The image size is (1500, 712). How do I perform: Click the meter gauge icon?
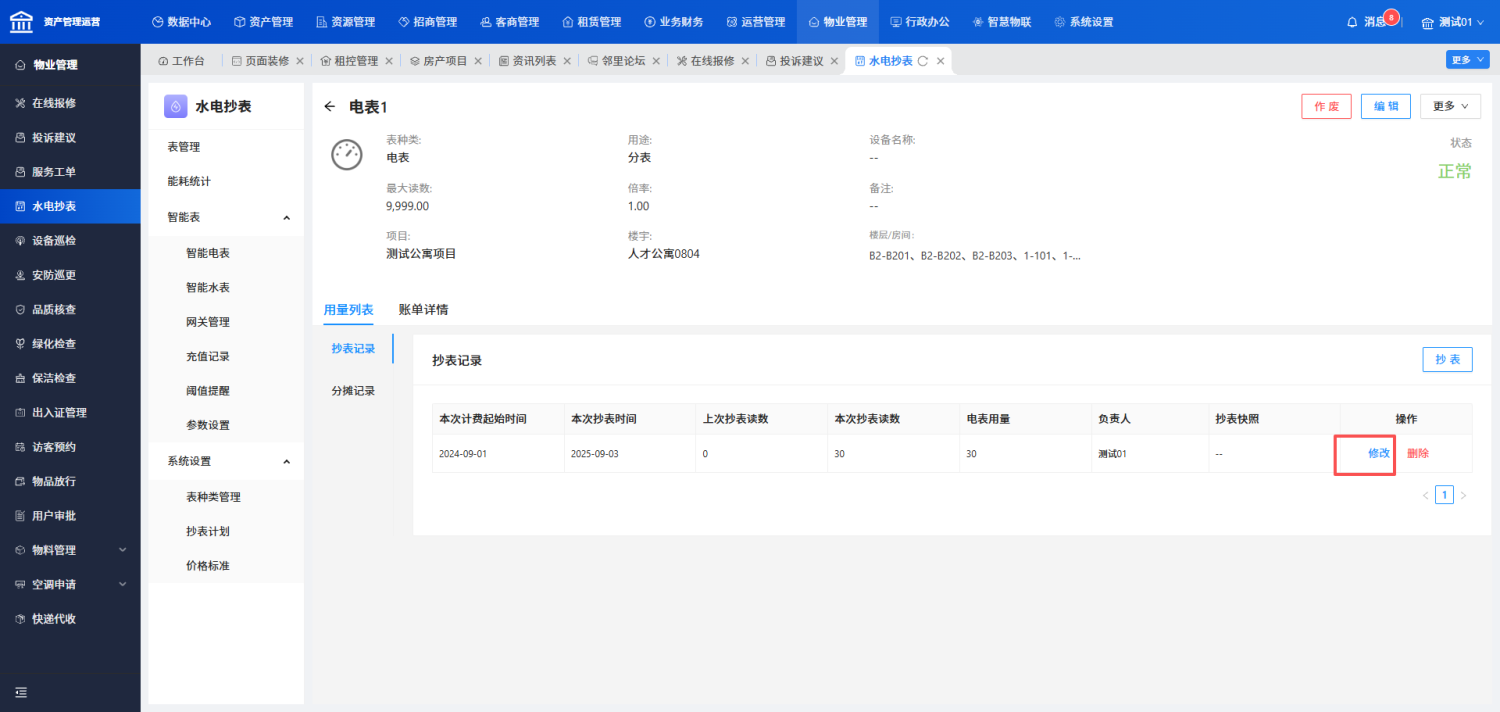point(346,154)
